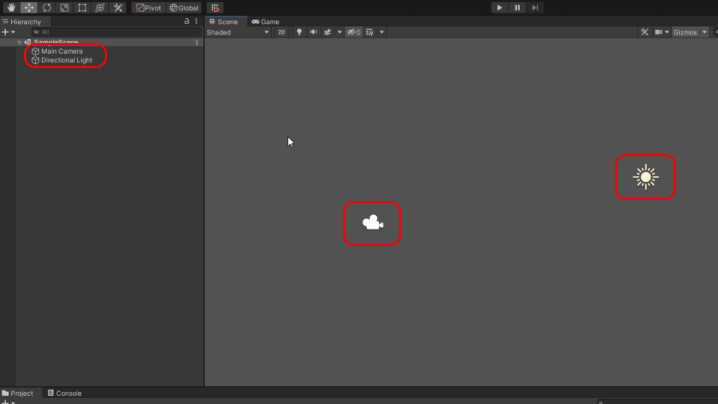
Task: Select the Move tool
Action: (x=29, y=8)
